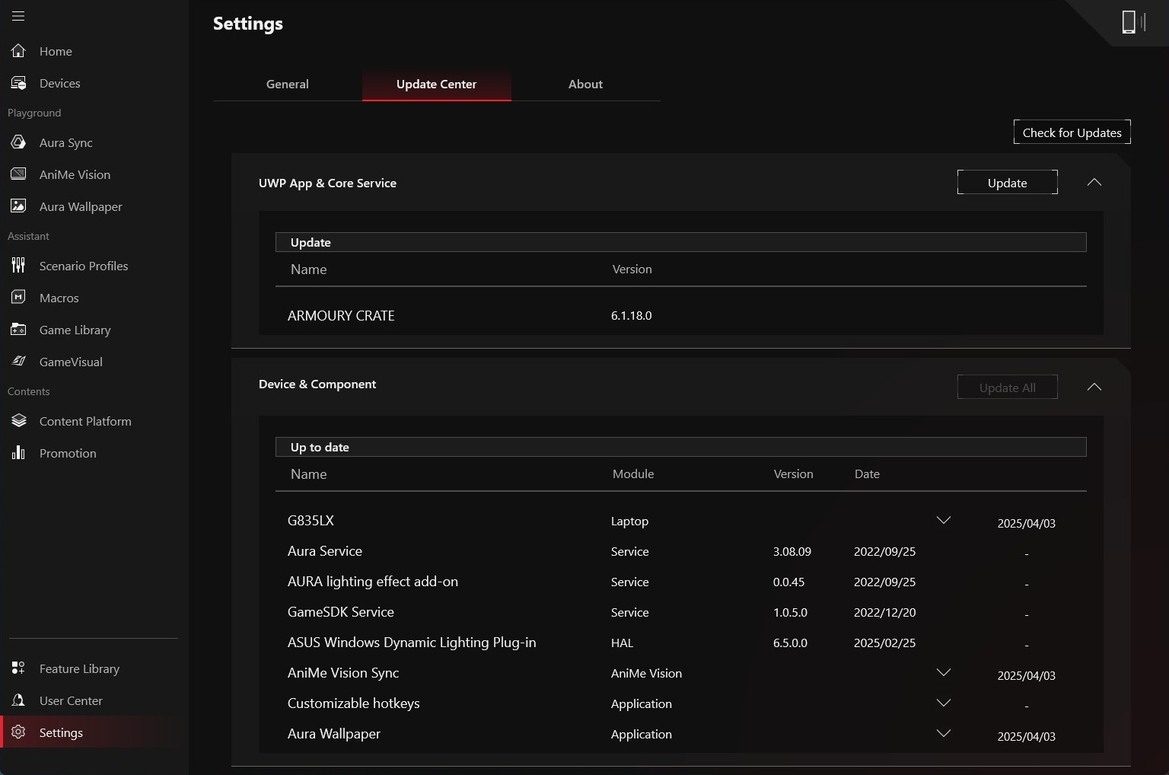The height and width of the screenshot is (775, 1169).
Task: Click version 0.0.45 cell
Action: [788, 582]
